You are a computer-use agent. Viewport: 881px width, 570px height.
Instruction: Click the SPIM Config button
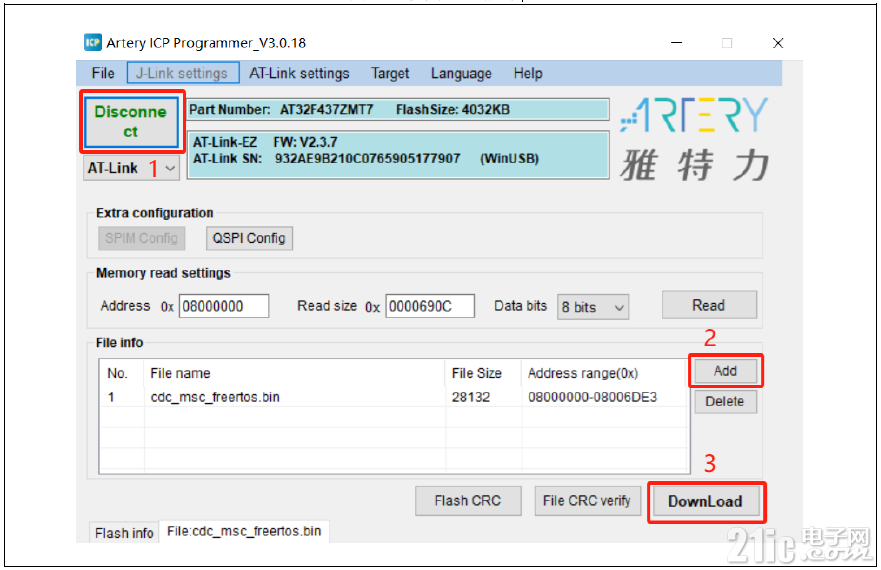[141, 238]
